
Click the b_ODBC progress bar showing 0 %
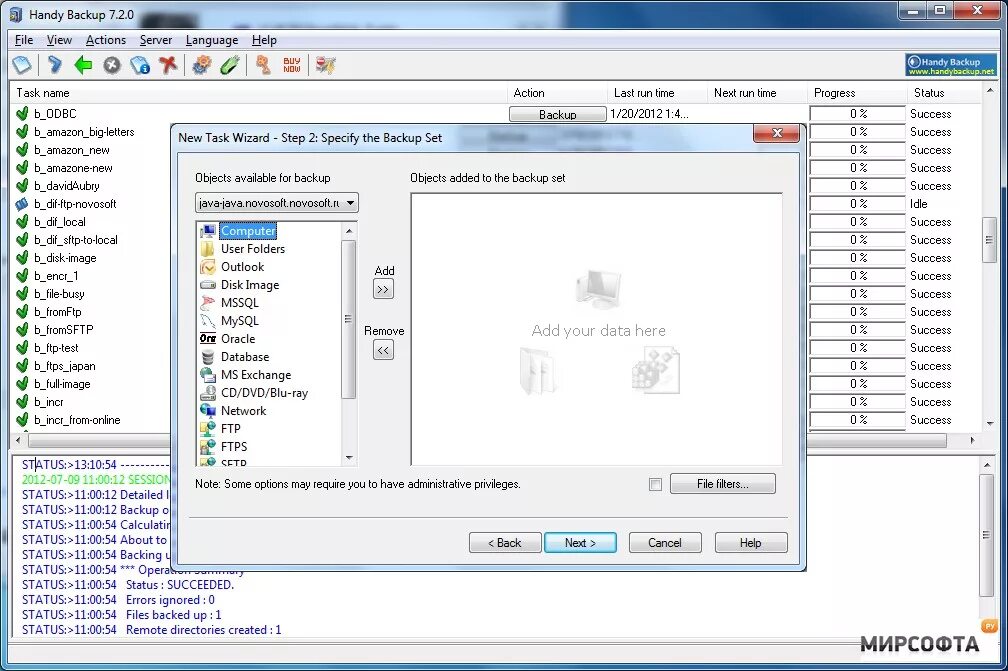[x=858, y=114]
